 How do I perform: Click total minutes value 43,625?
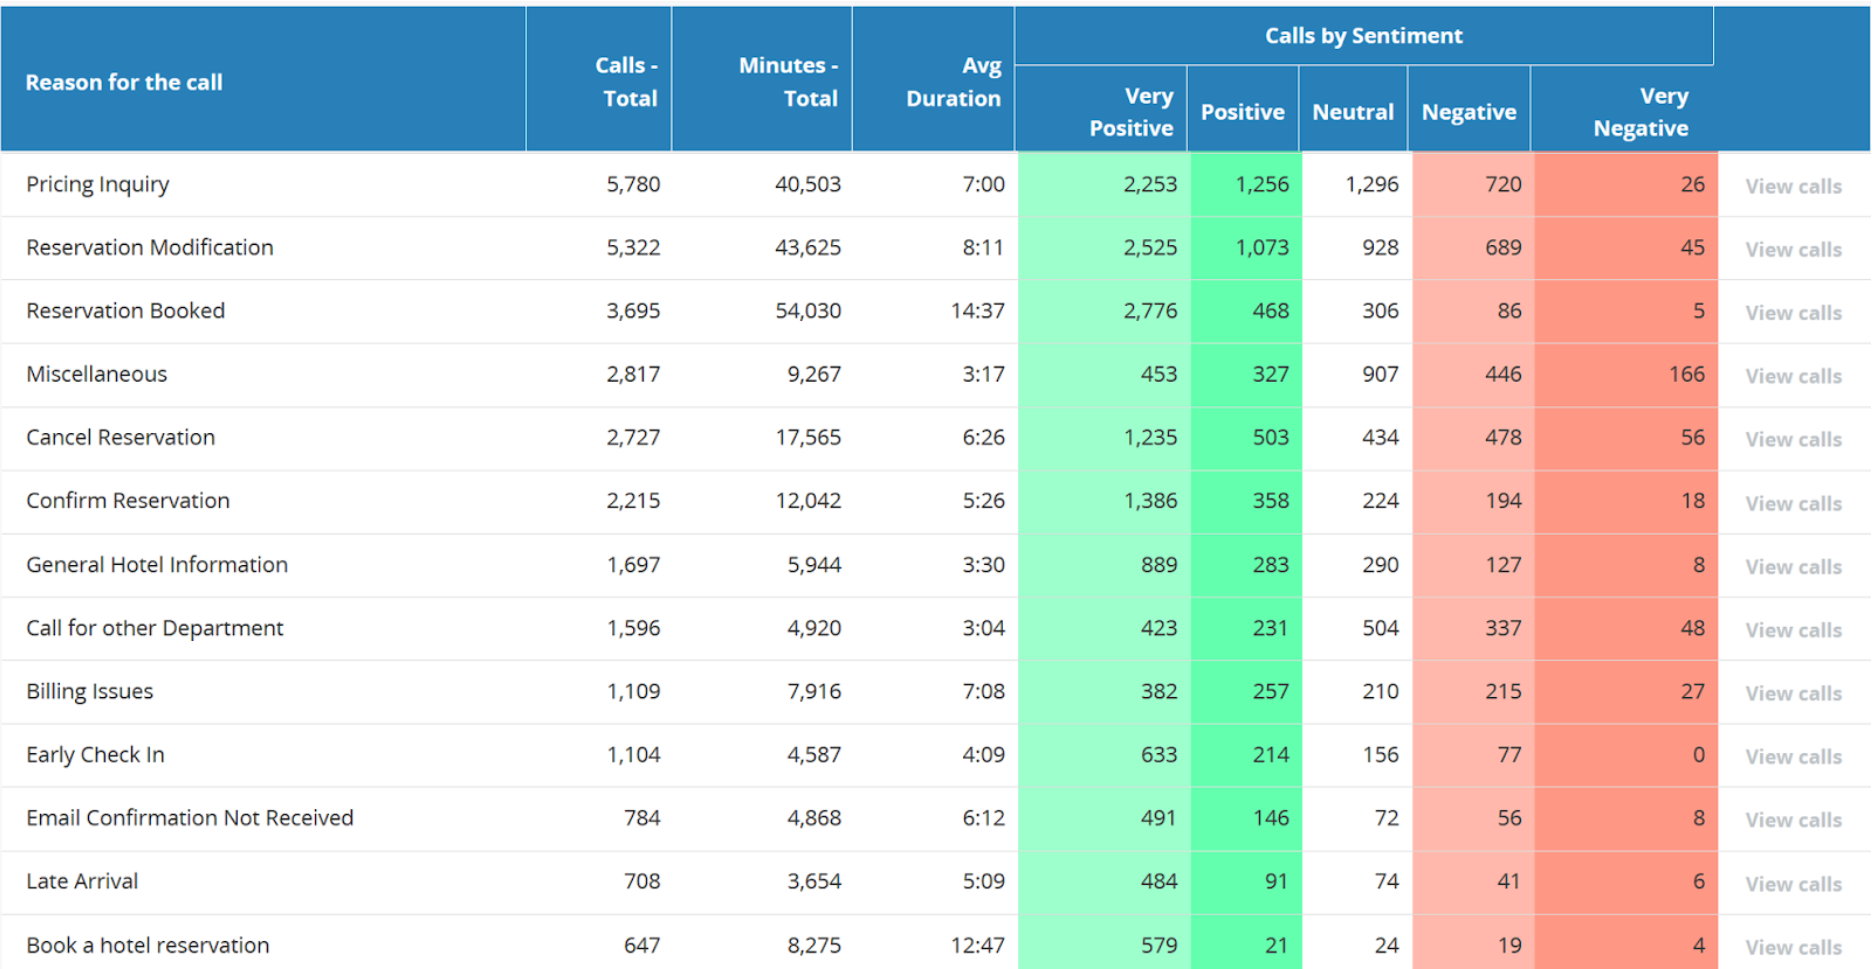[808, 247]
